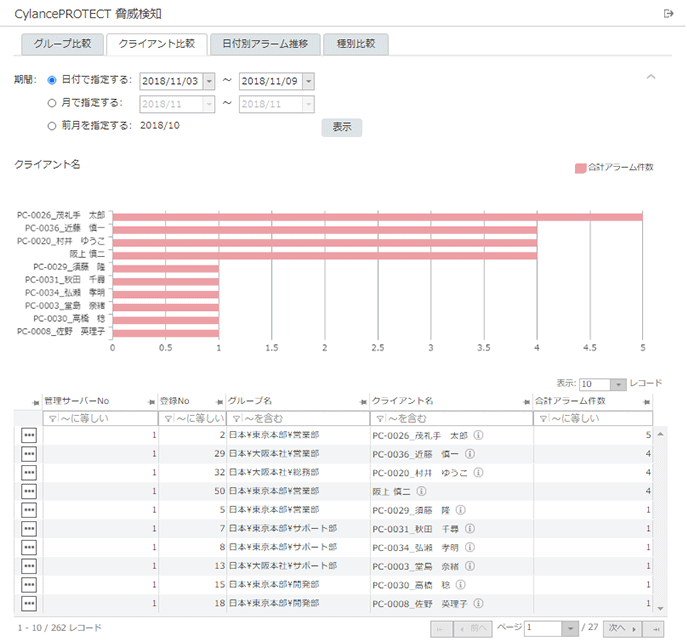
Task: Click the last page arrow icon
Action: 656,628
